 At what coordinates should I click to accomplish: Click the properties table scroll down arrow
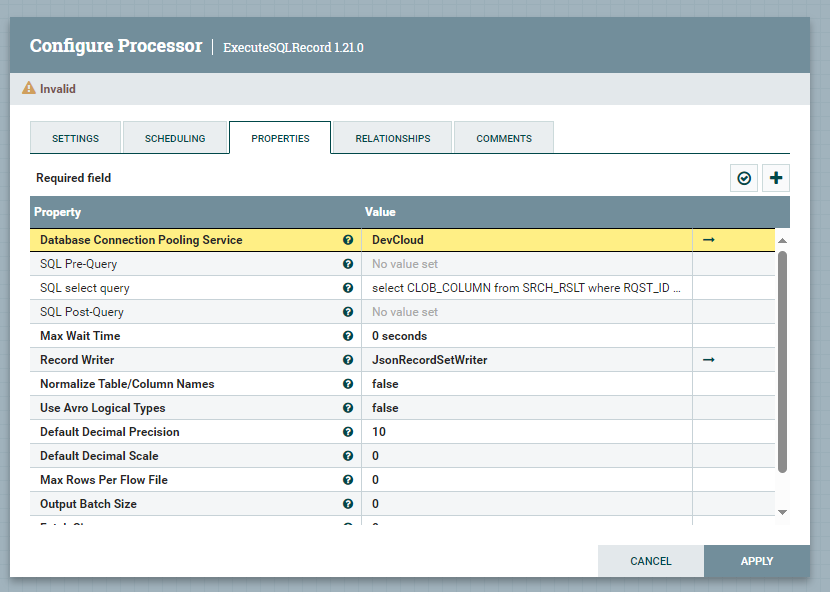pyautogui.click(x=782, y=512)
